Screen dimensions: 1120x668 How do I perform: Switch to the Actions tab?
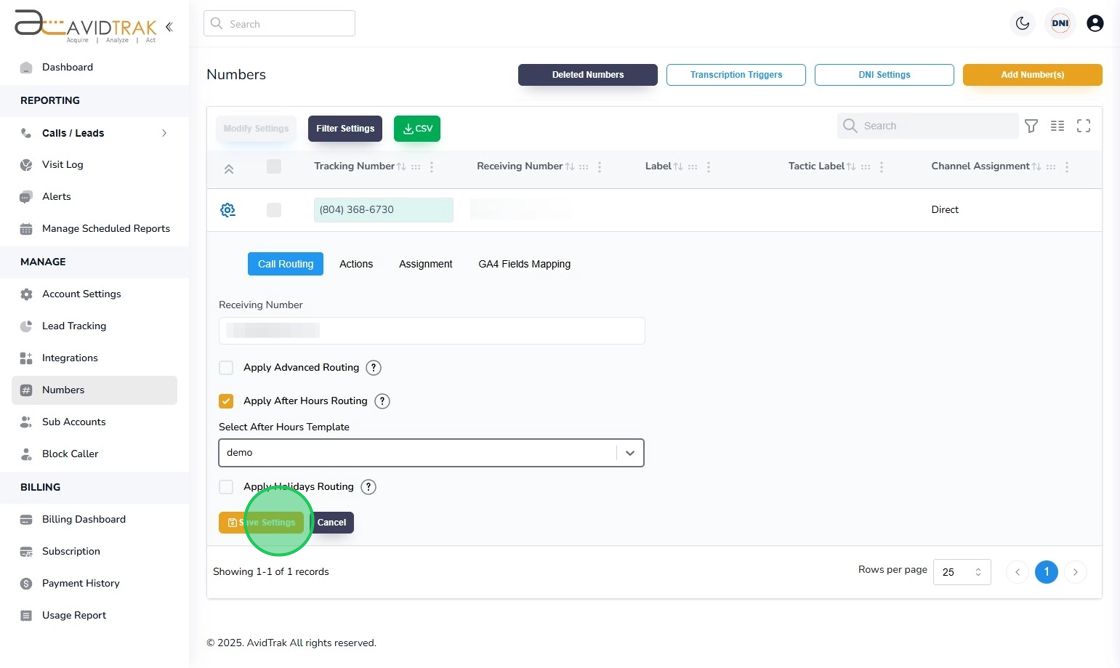point(356,264)
